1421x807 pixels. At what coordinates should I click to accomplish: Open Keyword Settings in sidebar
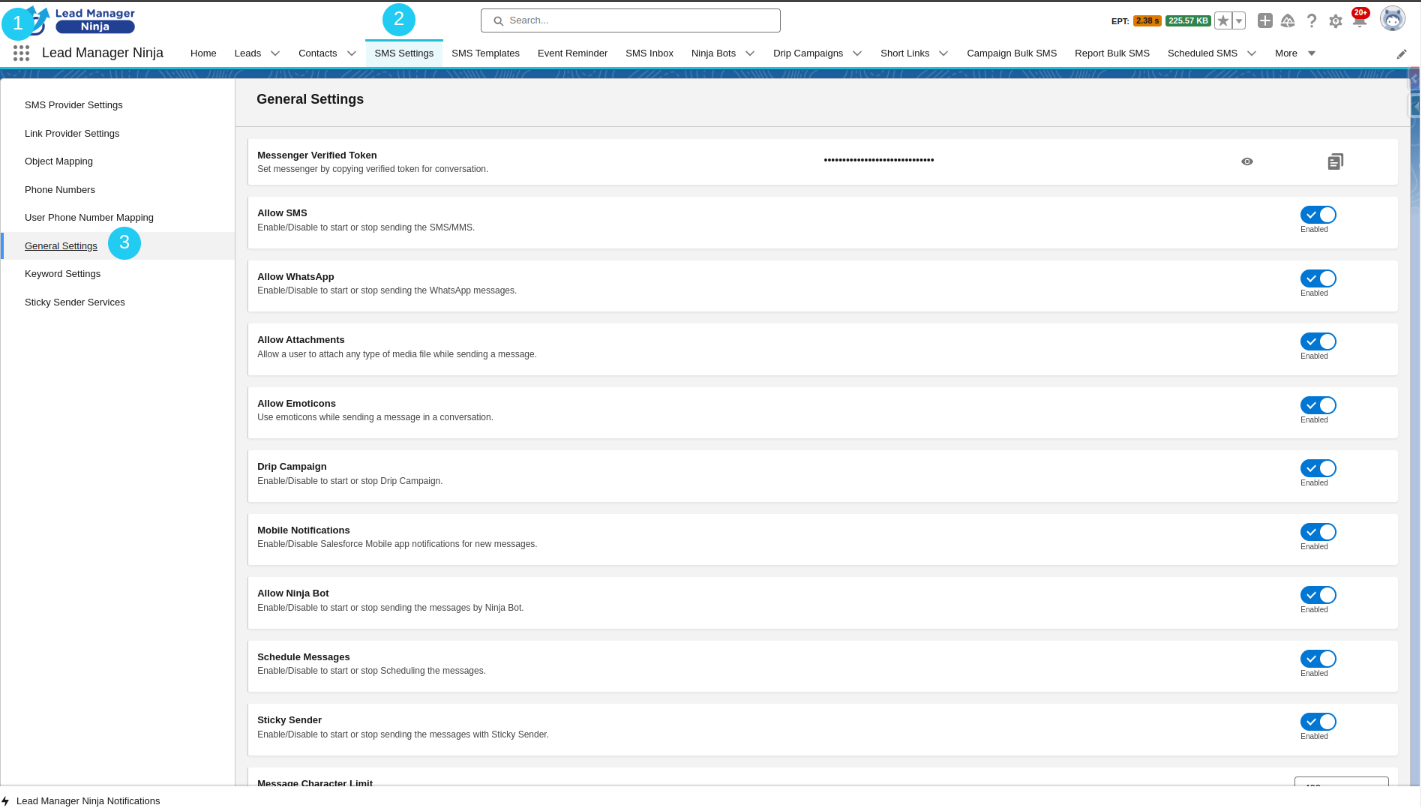(63, 274)
